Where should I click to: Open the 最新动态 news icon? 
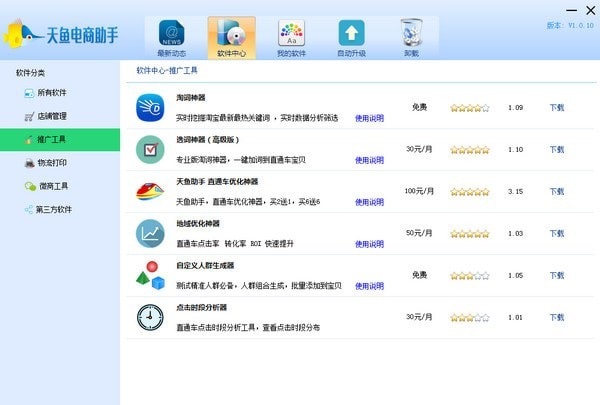[x=171, y=33]
